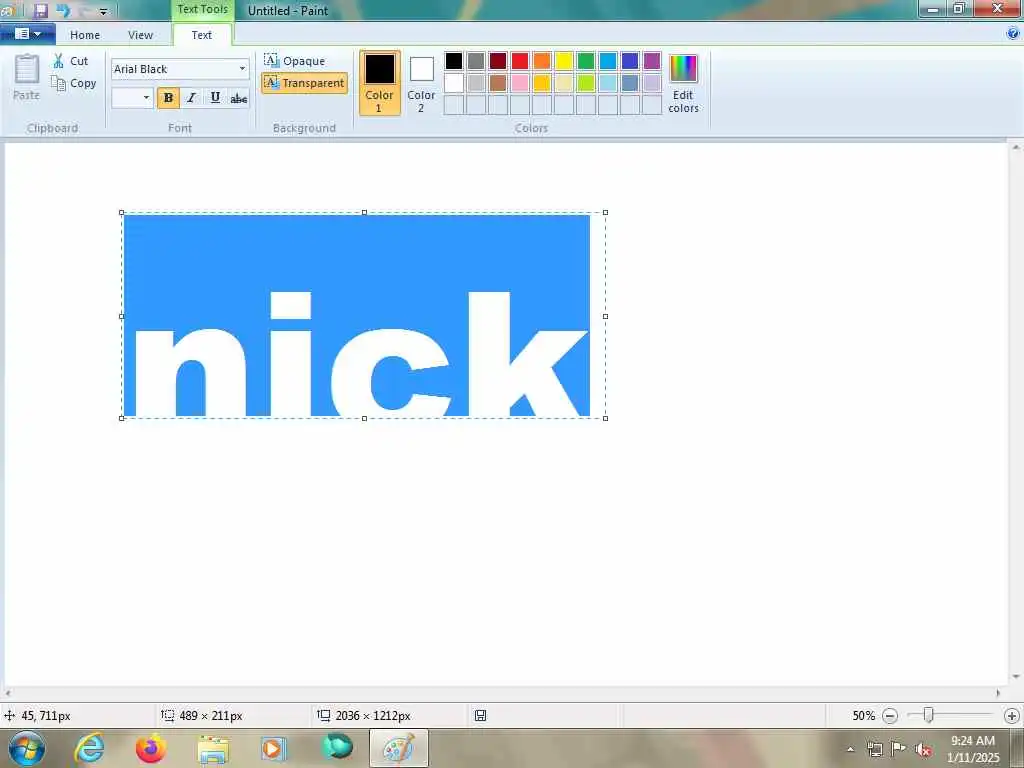Open the font size dropdown

point(146,98)
